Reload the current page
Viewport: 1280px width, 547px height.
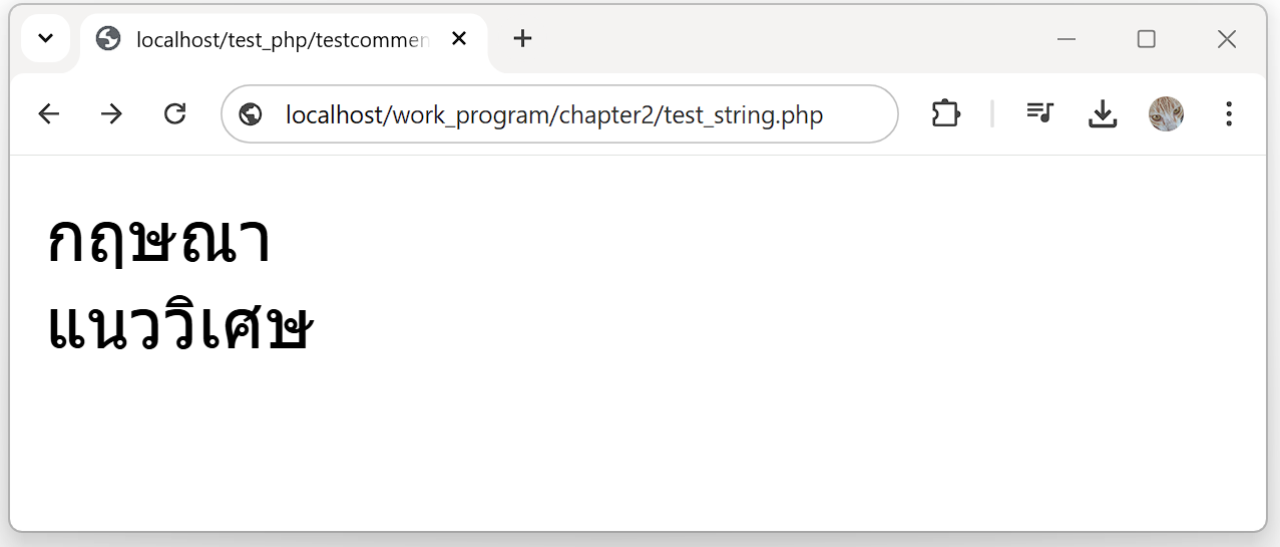175,114
